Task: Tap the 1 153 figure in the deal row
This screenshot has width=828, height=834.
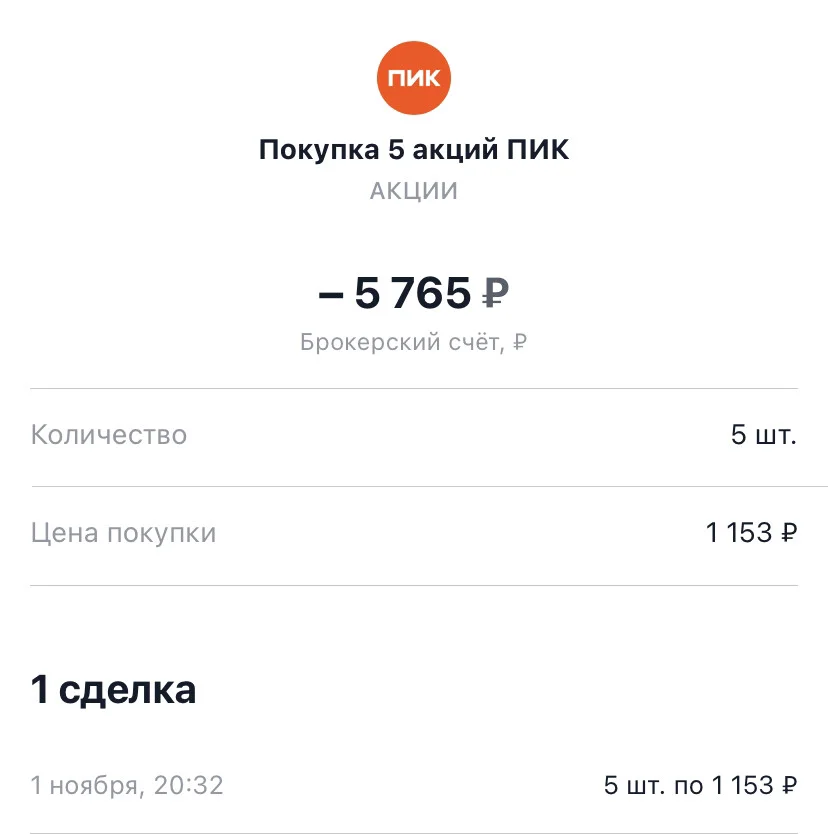Action: point(742,785)
